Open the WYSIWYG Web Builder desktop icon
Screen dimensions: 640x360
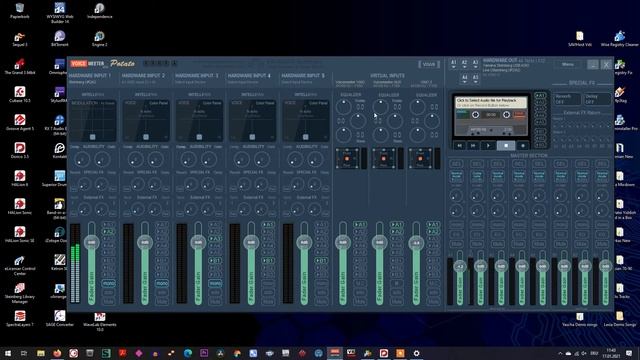click(x=60, y=12)
